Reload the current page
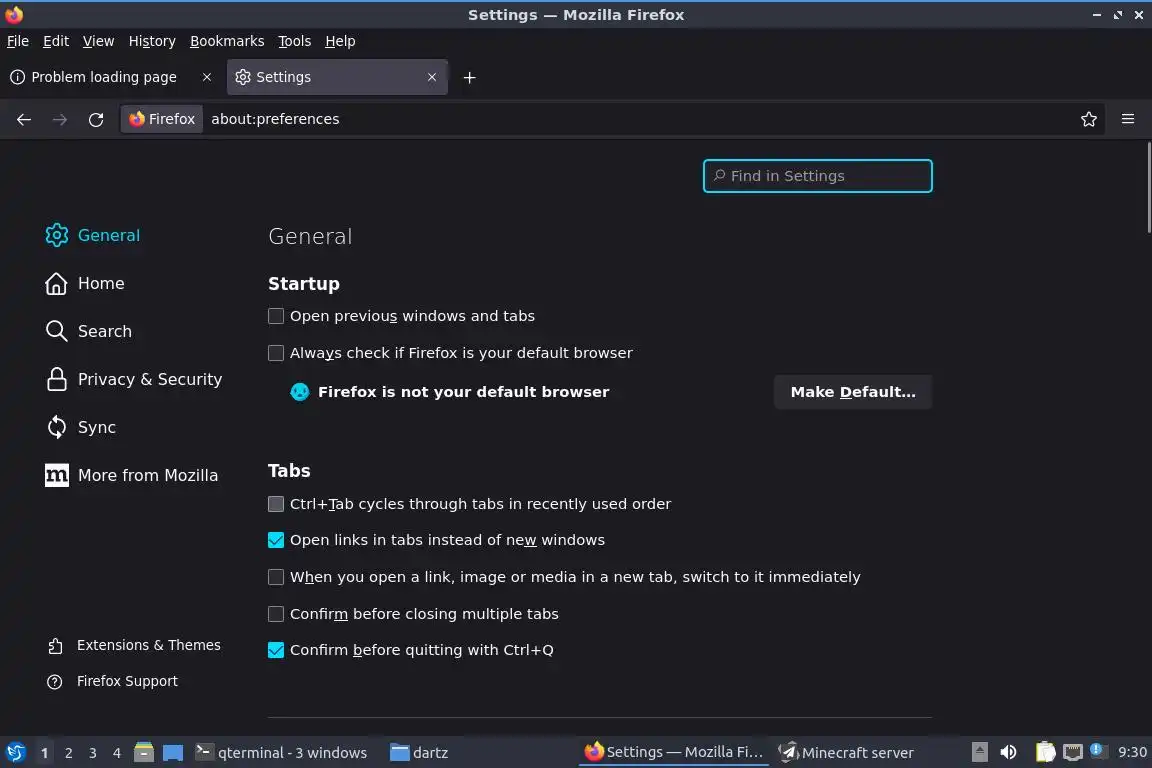This screenshot has height=768, width=1152. coord(96,119)
